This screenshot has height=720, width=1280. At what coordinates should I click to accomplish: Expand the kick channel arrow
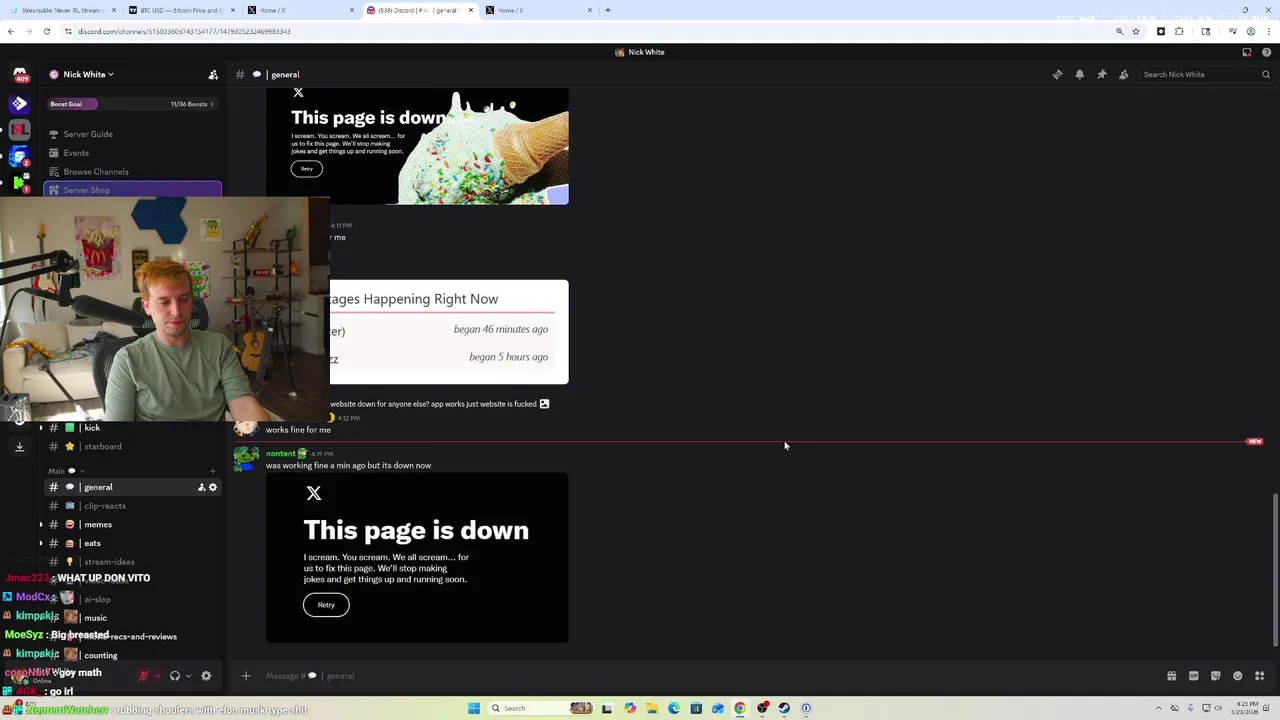[41, 428]
